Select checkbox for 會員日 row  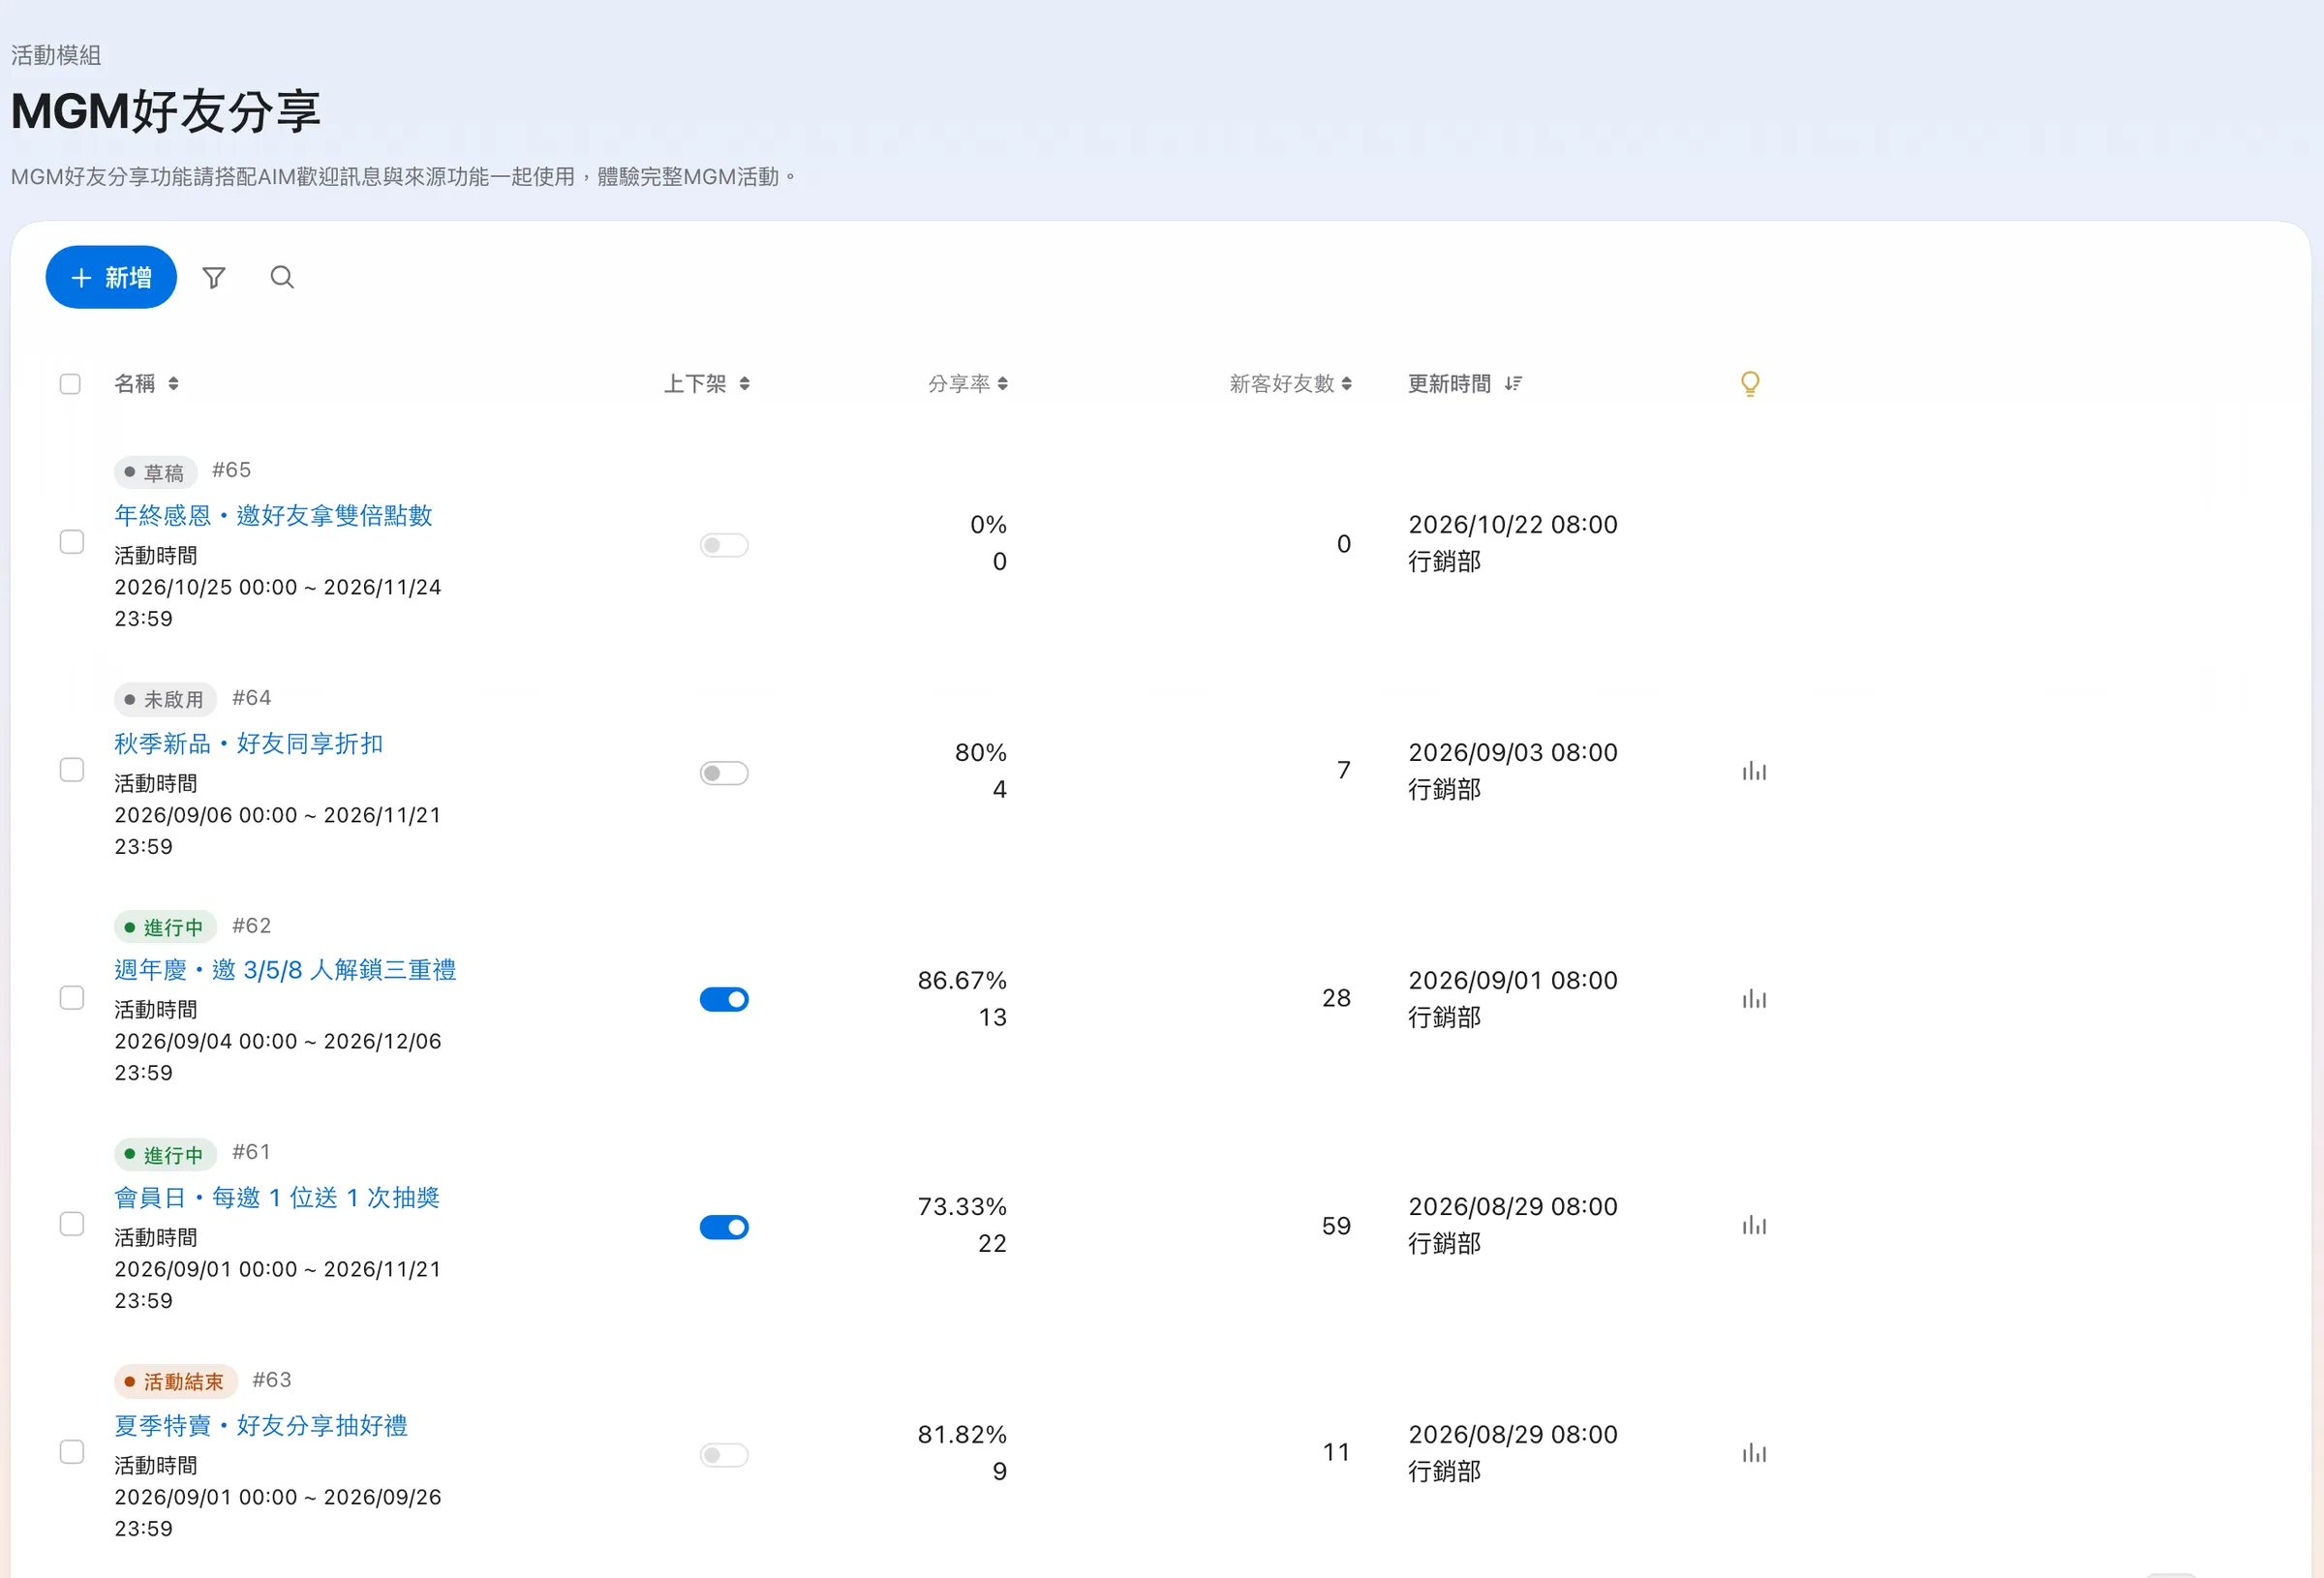[72, 1224]
